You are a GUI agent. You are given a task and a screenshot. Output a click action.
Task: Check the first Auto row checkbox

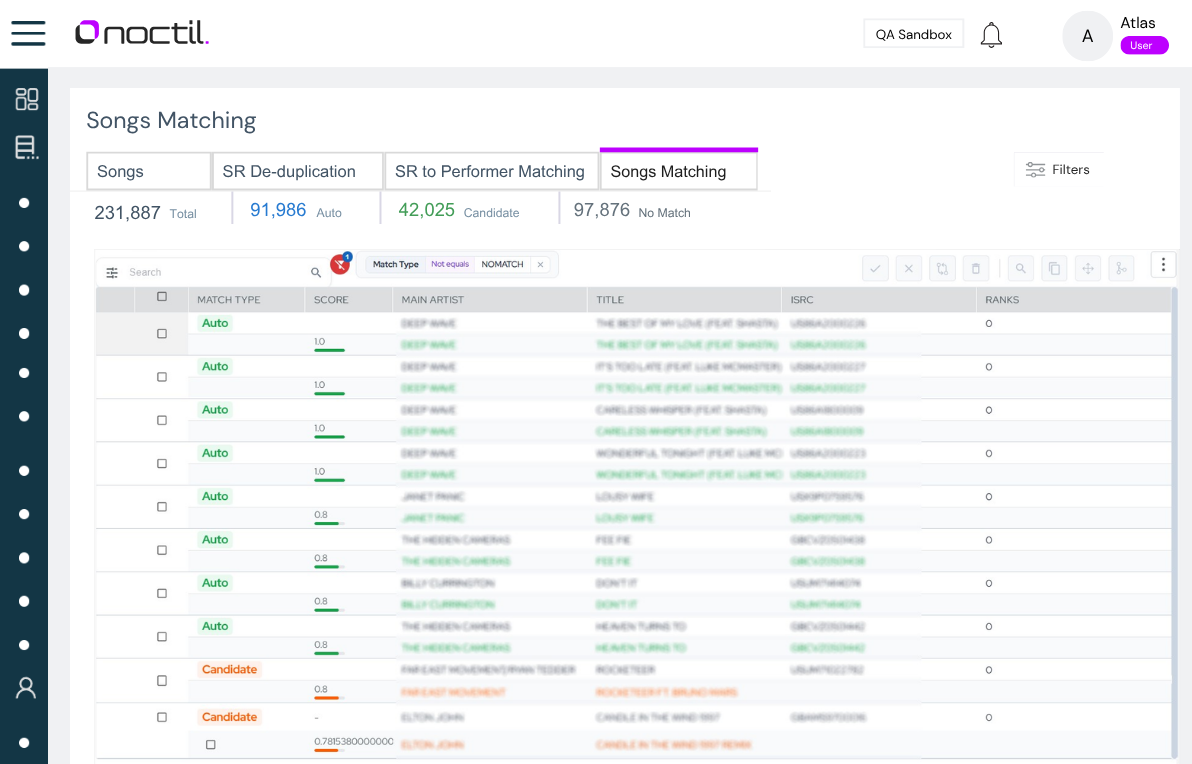pyautogui.click(x=162, y=334)
